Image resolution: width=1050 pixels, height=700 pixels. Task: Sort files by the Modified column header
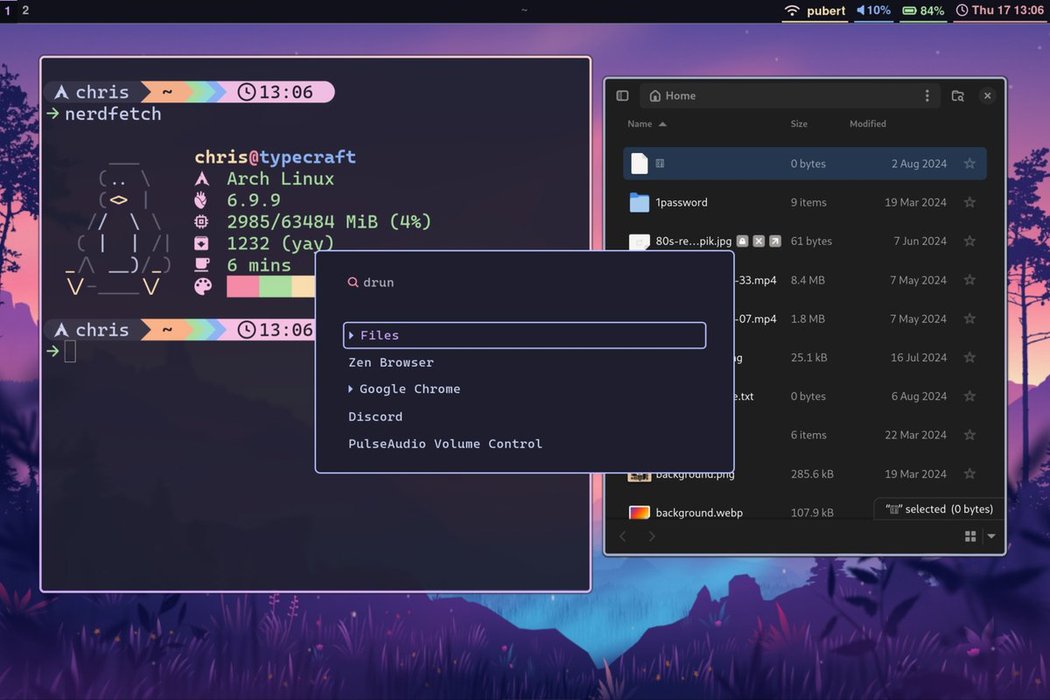click(x=868, y=124)
